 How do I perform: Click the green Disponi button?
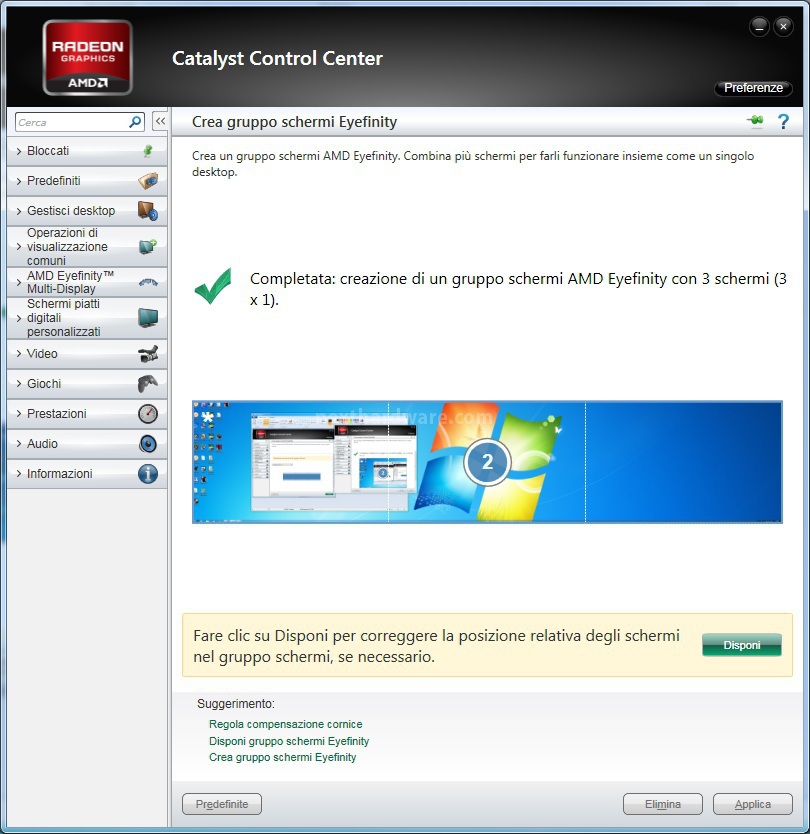click(x=742, y=645)
